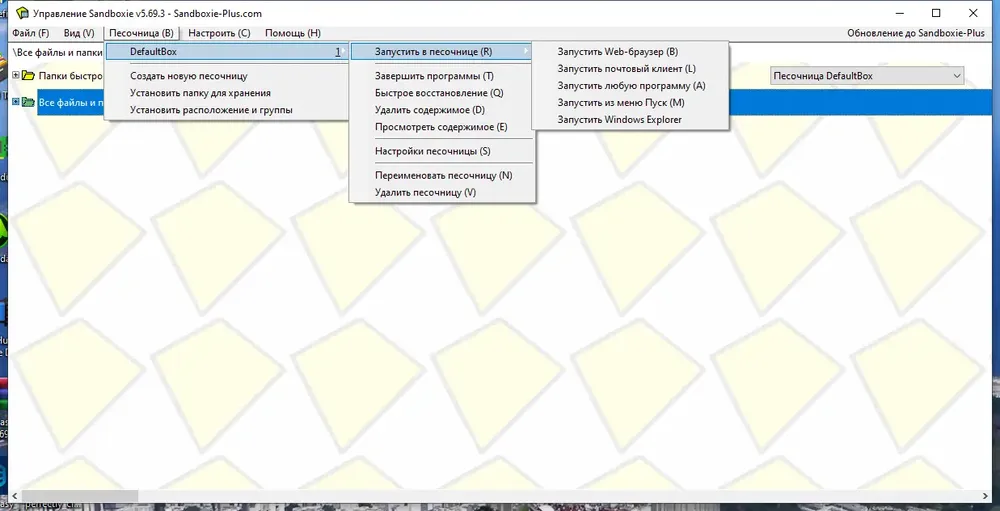1000x511 pixels.
Task: Click Обновление до Sandboxie-Plus link
Action: [916, 33]
